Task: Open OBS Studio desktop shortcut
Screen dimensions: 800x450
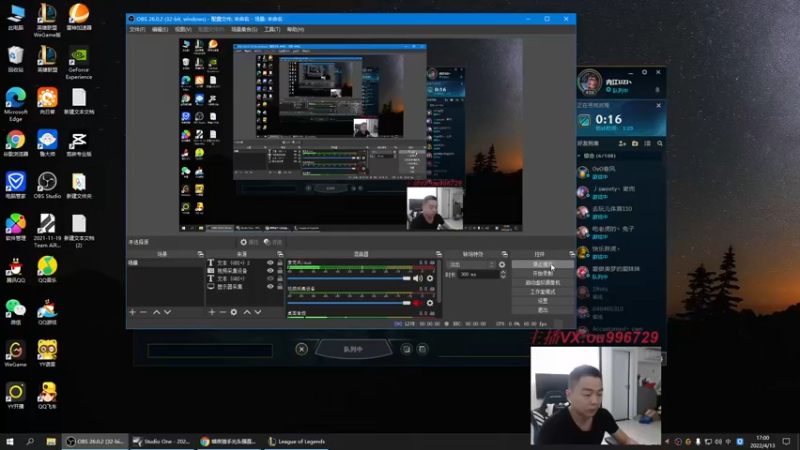Action: [x=47, y=185]
